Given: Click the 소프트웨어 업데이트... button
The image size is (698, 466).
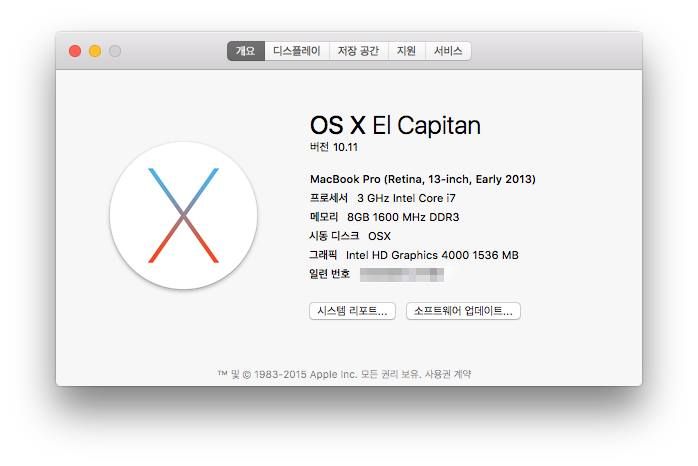Looking at the screenshot, I should click(x=463, y=311).
